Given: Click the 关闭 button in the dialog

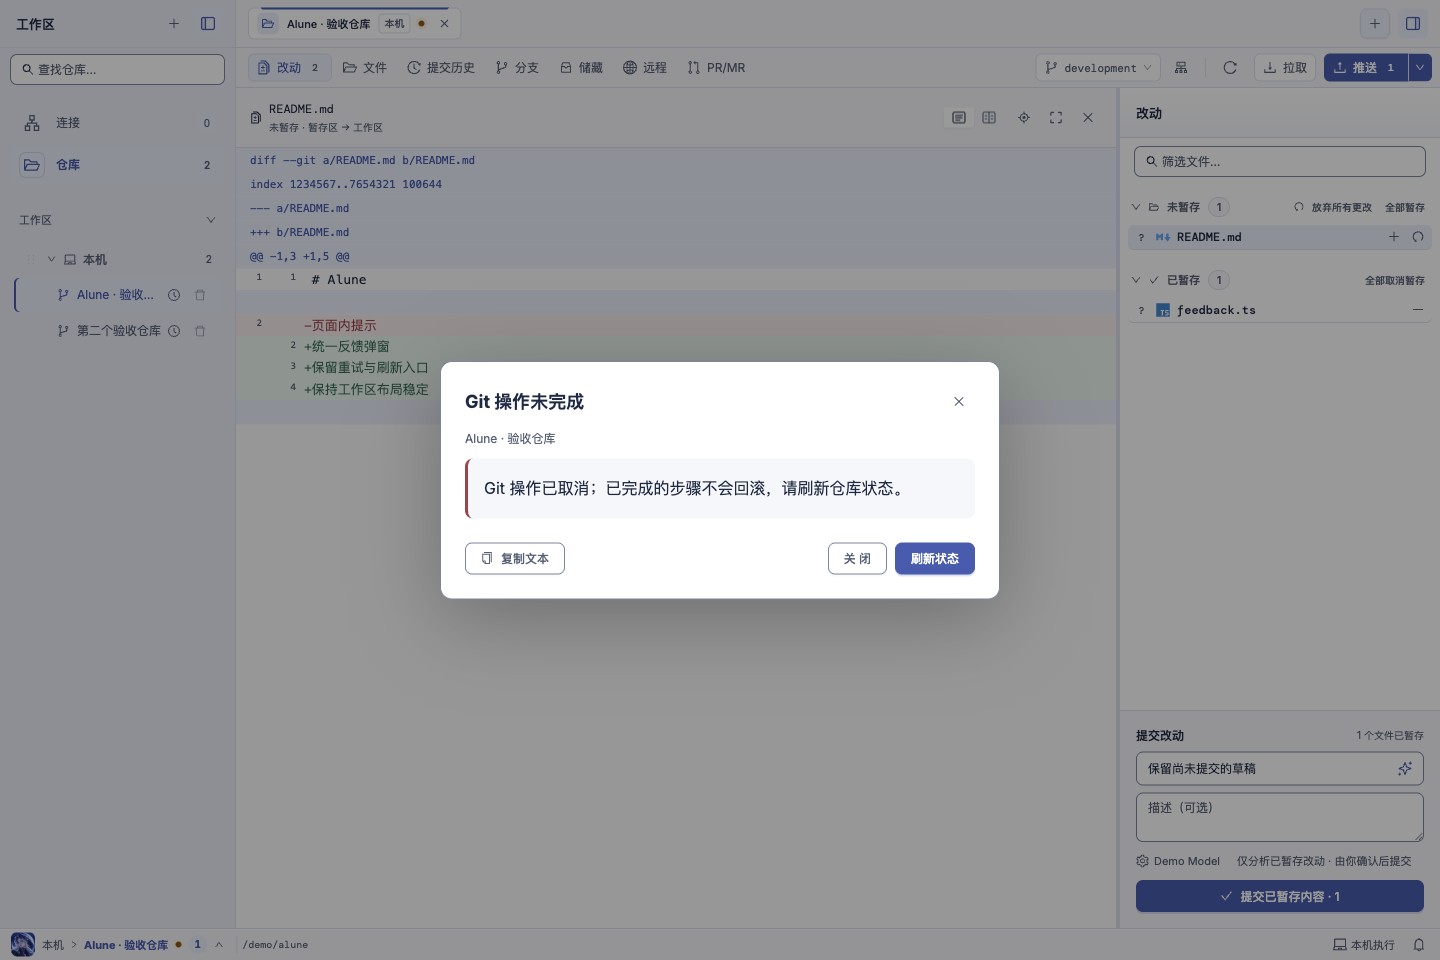Looking at the screenshot, I should point(857,558).
